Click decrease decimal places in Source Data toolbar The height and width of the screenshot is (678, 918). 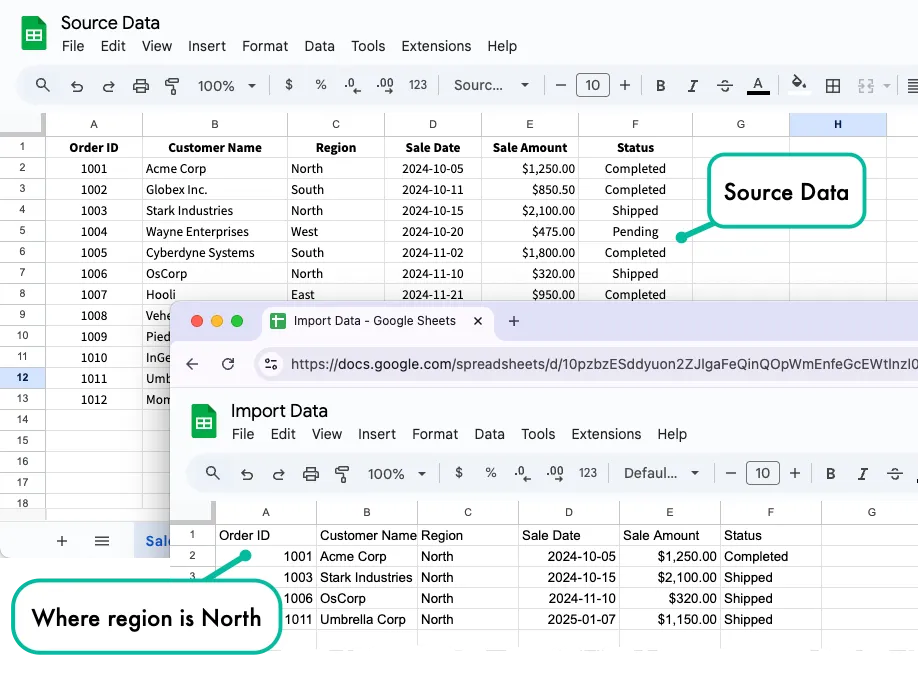coord(352,86)
